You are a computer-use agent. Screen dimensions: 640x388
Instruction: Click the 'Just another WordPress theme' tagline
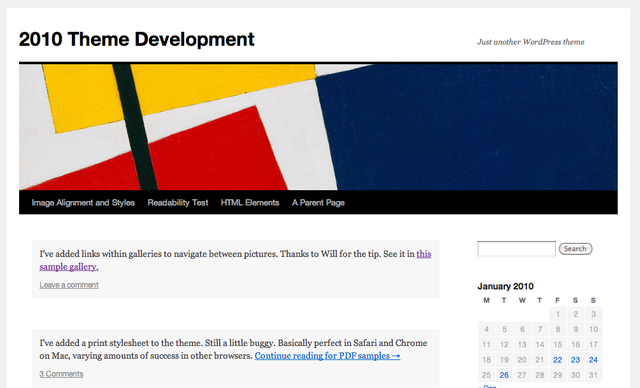point(531,42)
